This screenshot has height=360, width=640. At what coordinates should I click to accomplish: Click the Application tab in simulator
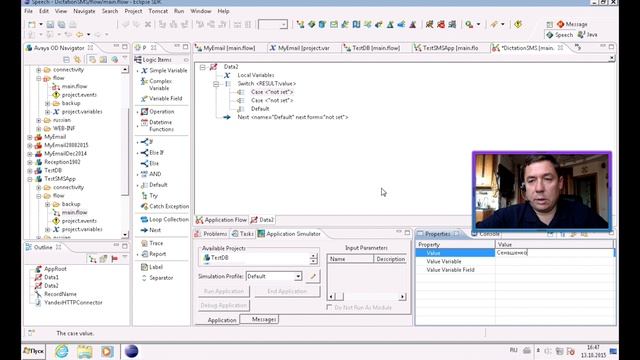222,320
